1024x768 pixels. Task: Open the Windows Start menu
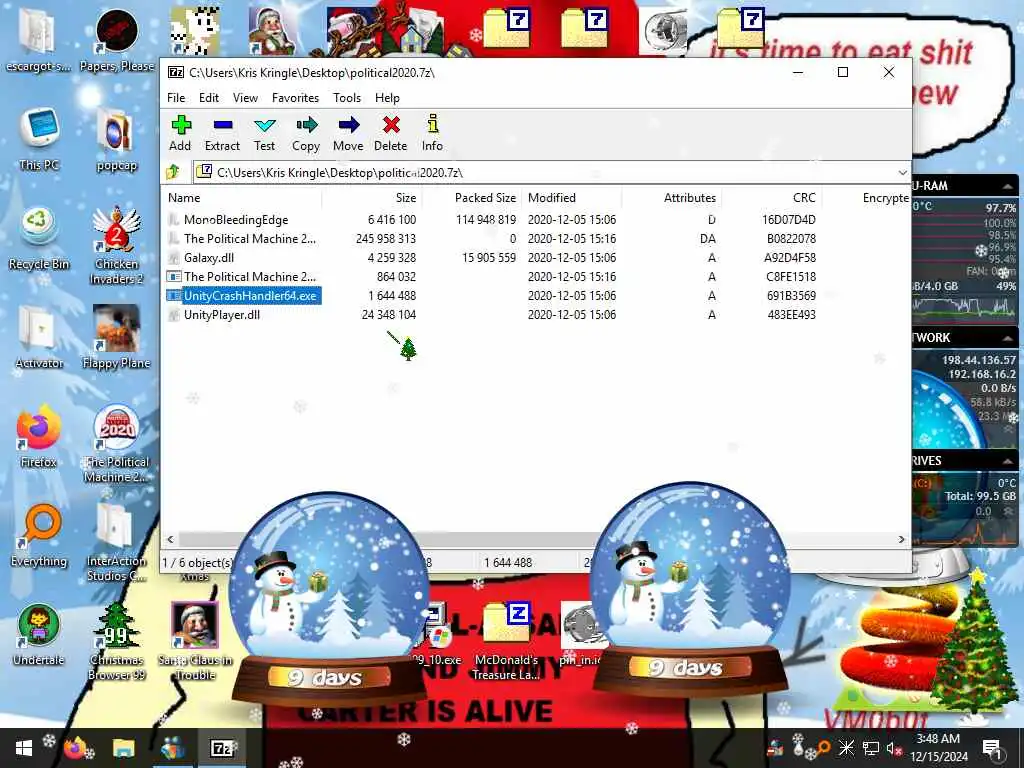(x=24, y=748)
